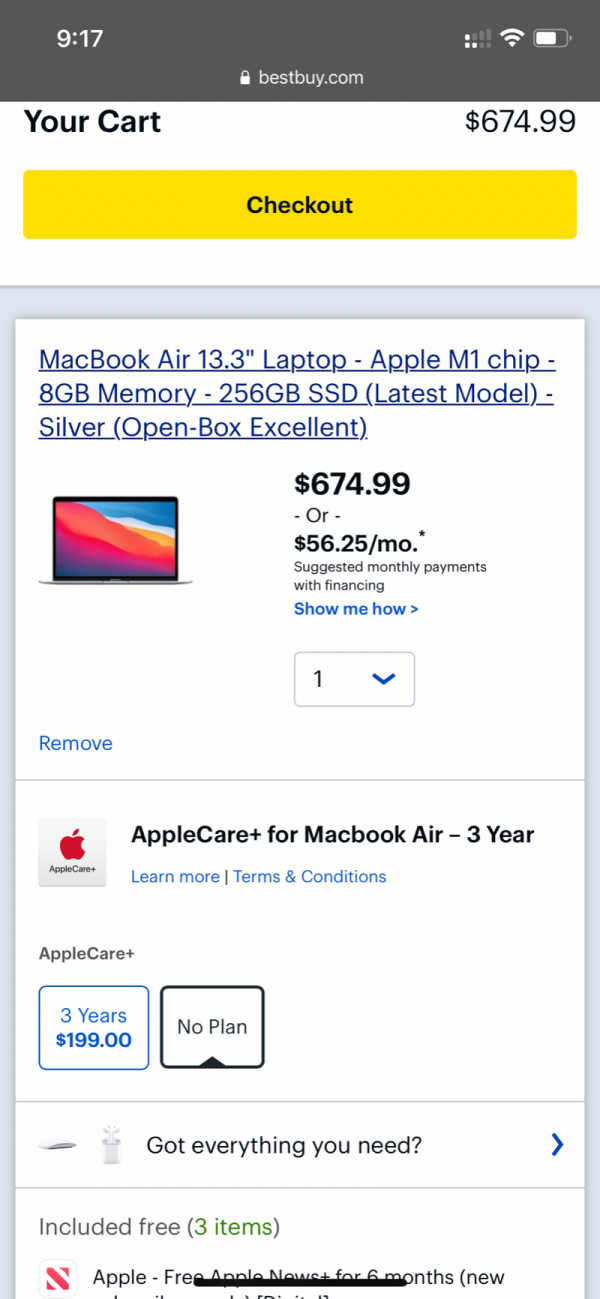Tap the bestbuy.com address bar
Image resolution: width=600 pixels, height=1299 pixels.
click(x=300, y=78)
